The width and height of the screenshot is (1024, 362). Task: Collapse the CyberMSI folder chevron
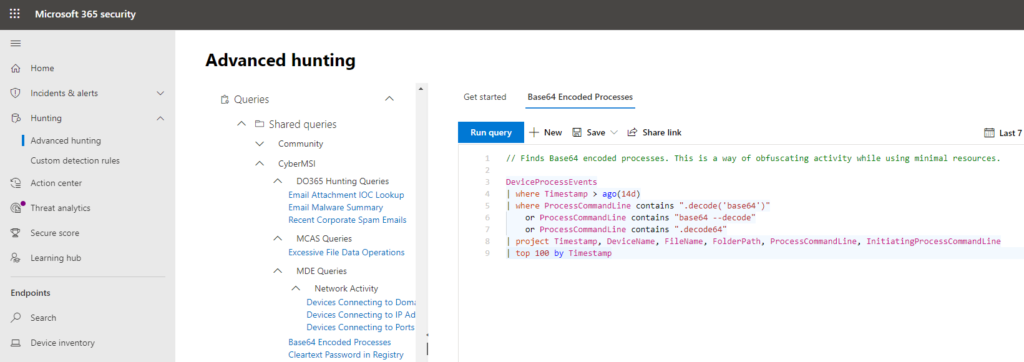click(x=259, y=163)
